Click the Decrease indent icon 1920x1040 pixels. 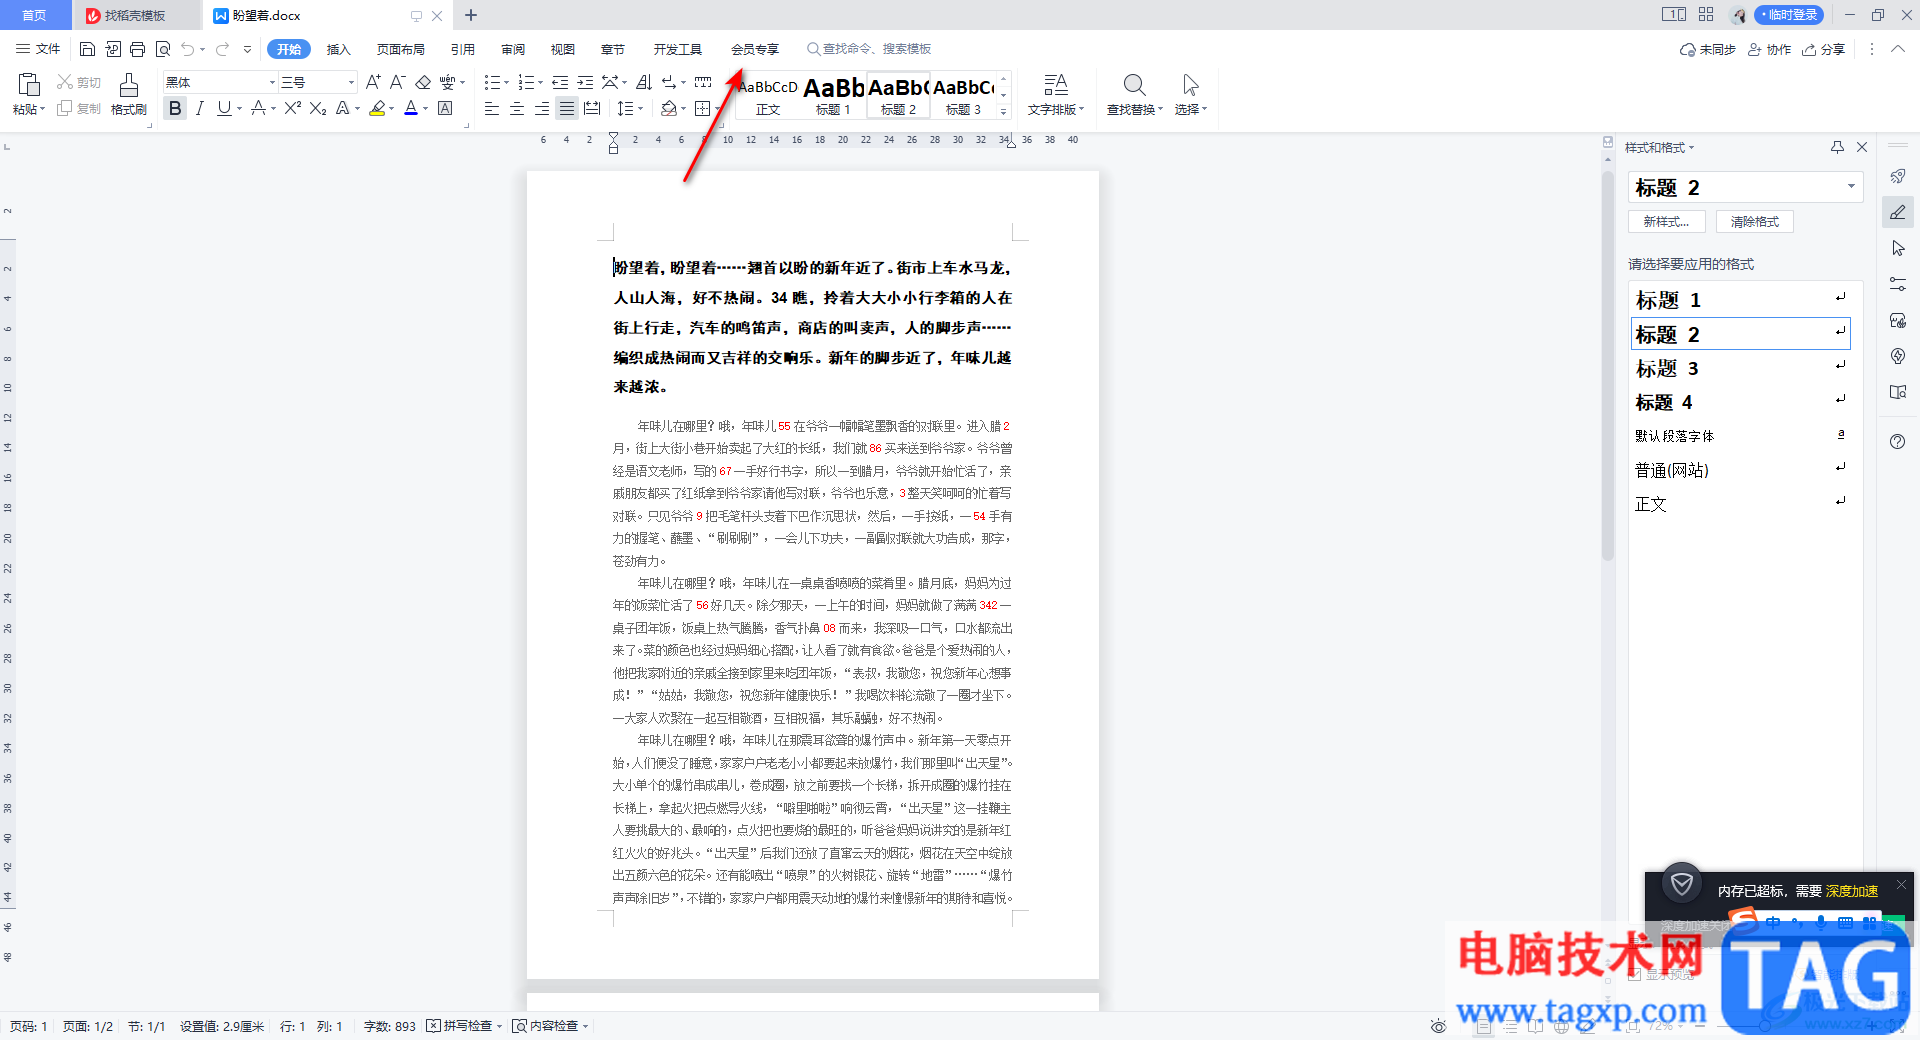[x=560, y=82]
